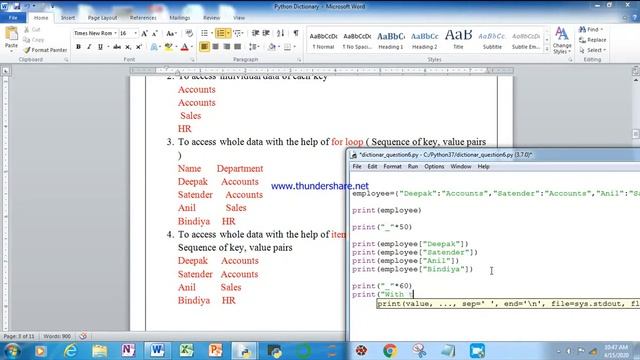Open PowerPoint from the taskbar
The height and width of the screenshot is (360, 640).
[x=215, y=351]
